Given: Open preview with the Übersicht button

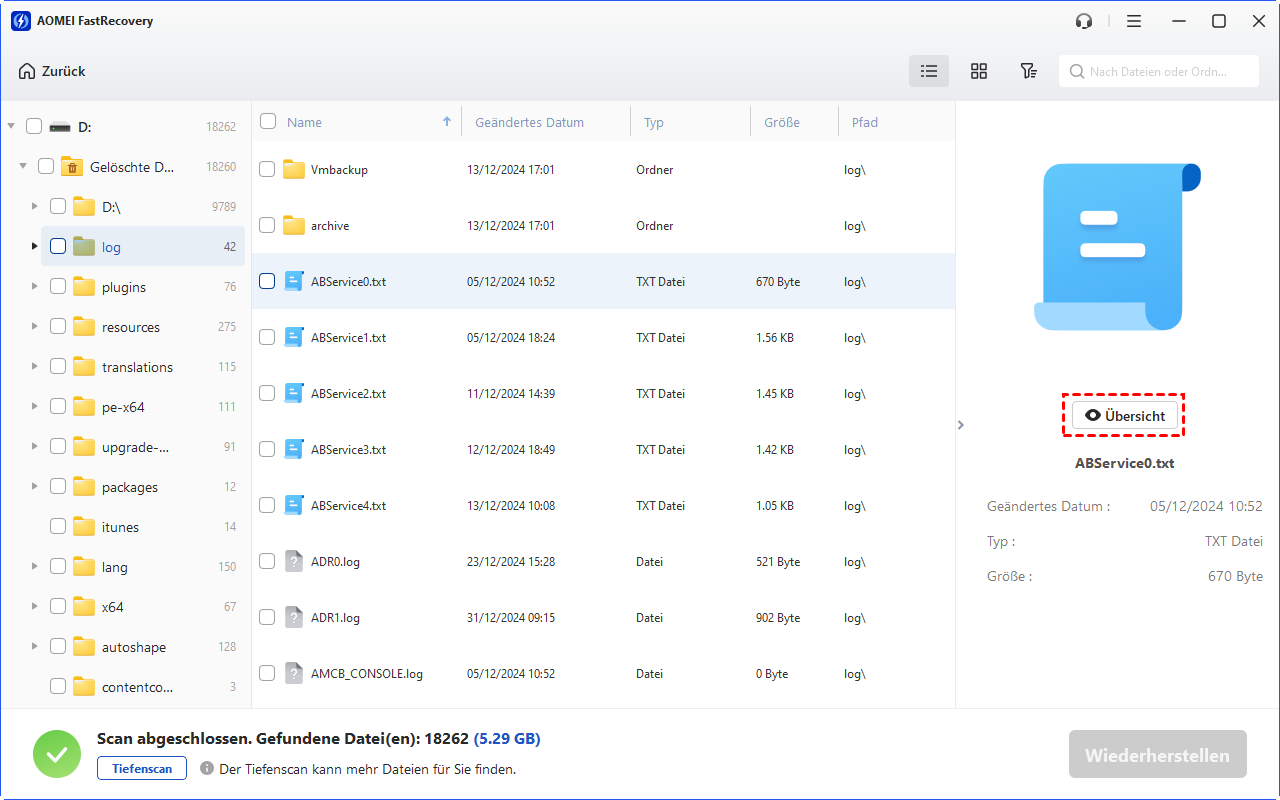Looking at the screenshot, I should point(1124,416).
